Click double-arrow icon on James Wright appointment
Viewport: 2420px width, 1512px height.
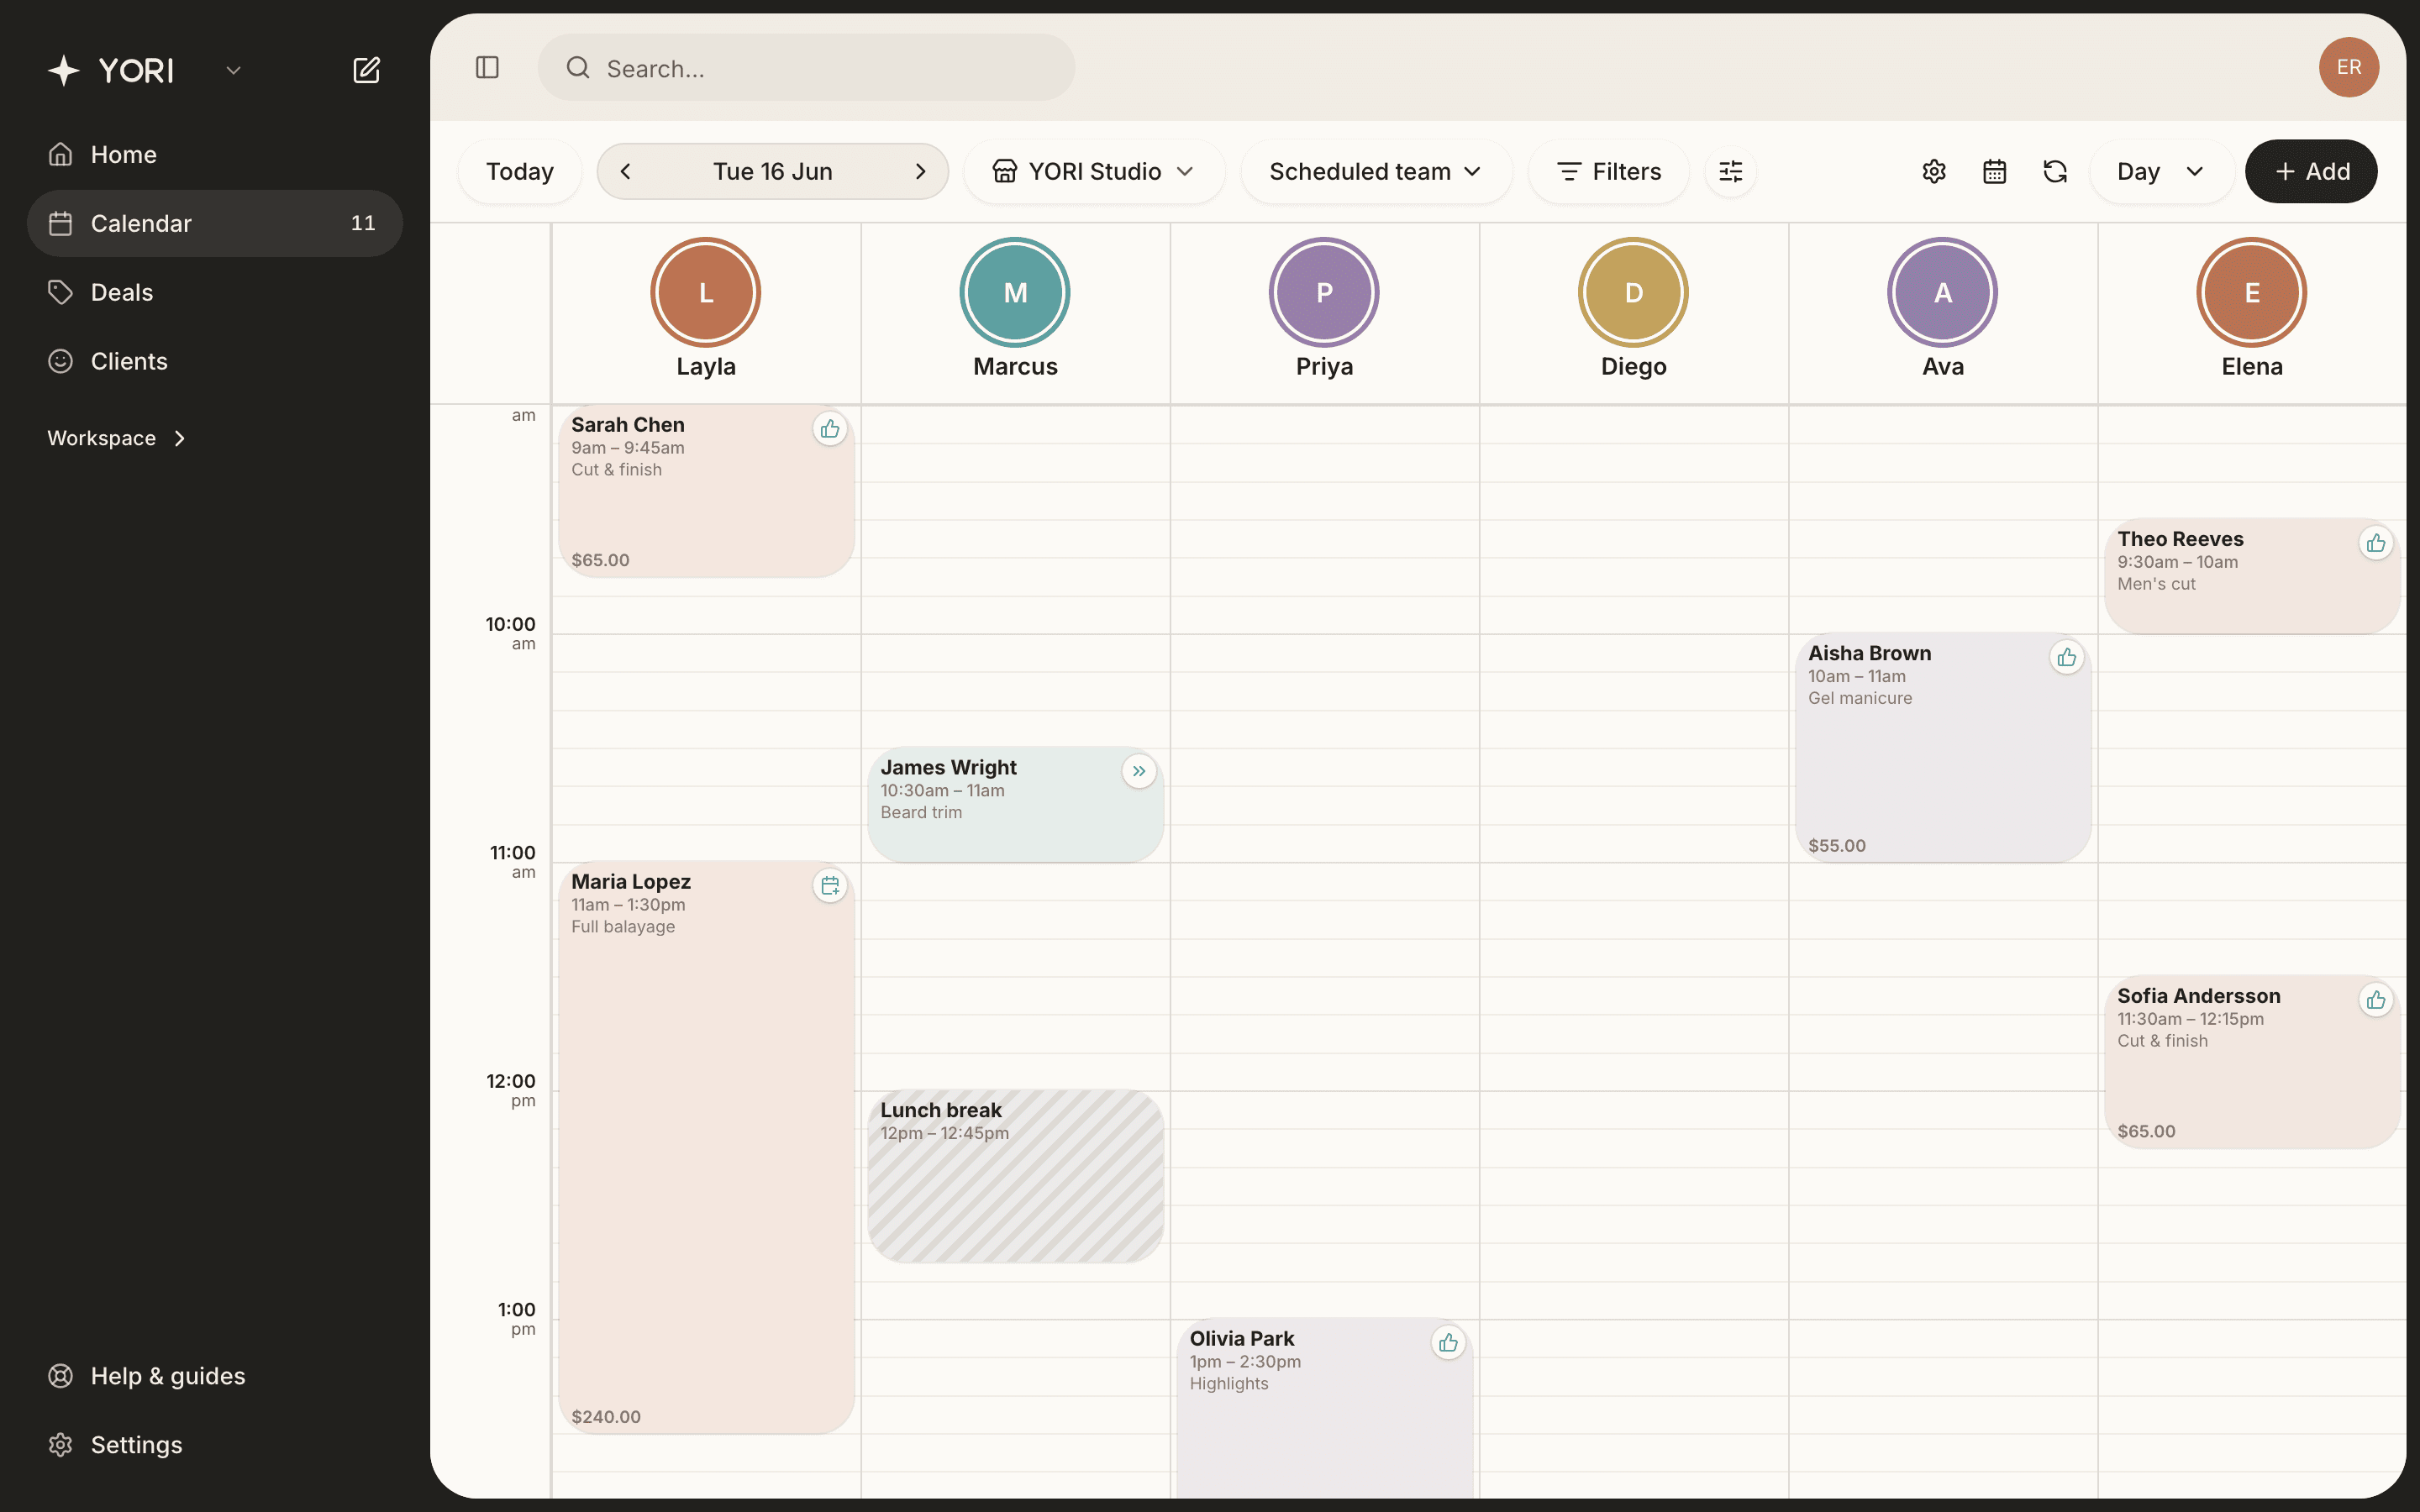pos(1139,771)
